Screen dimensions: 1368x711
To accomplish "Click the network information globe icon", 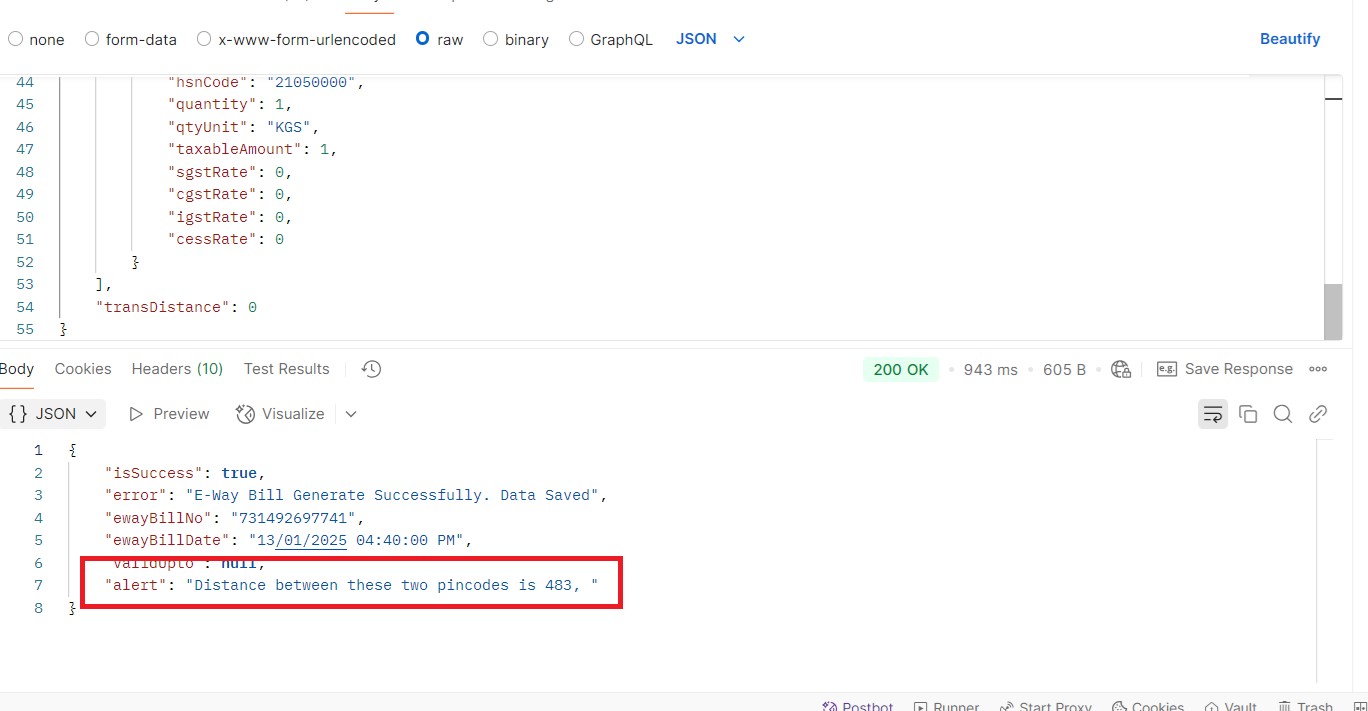I will click(1121, 369).
